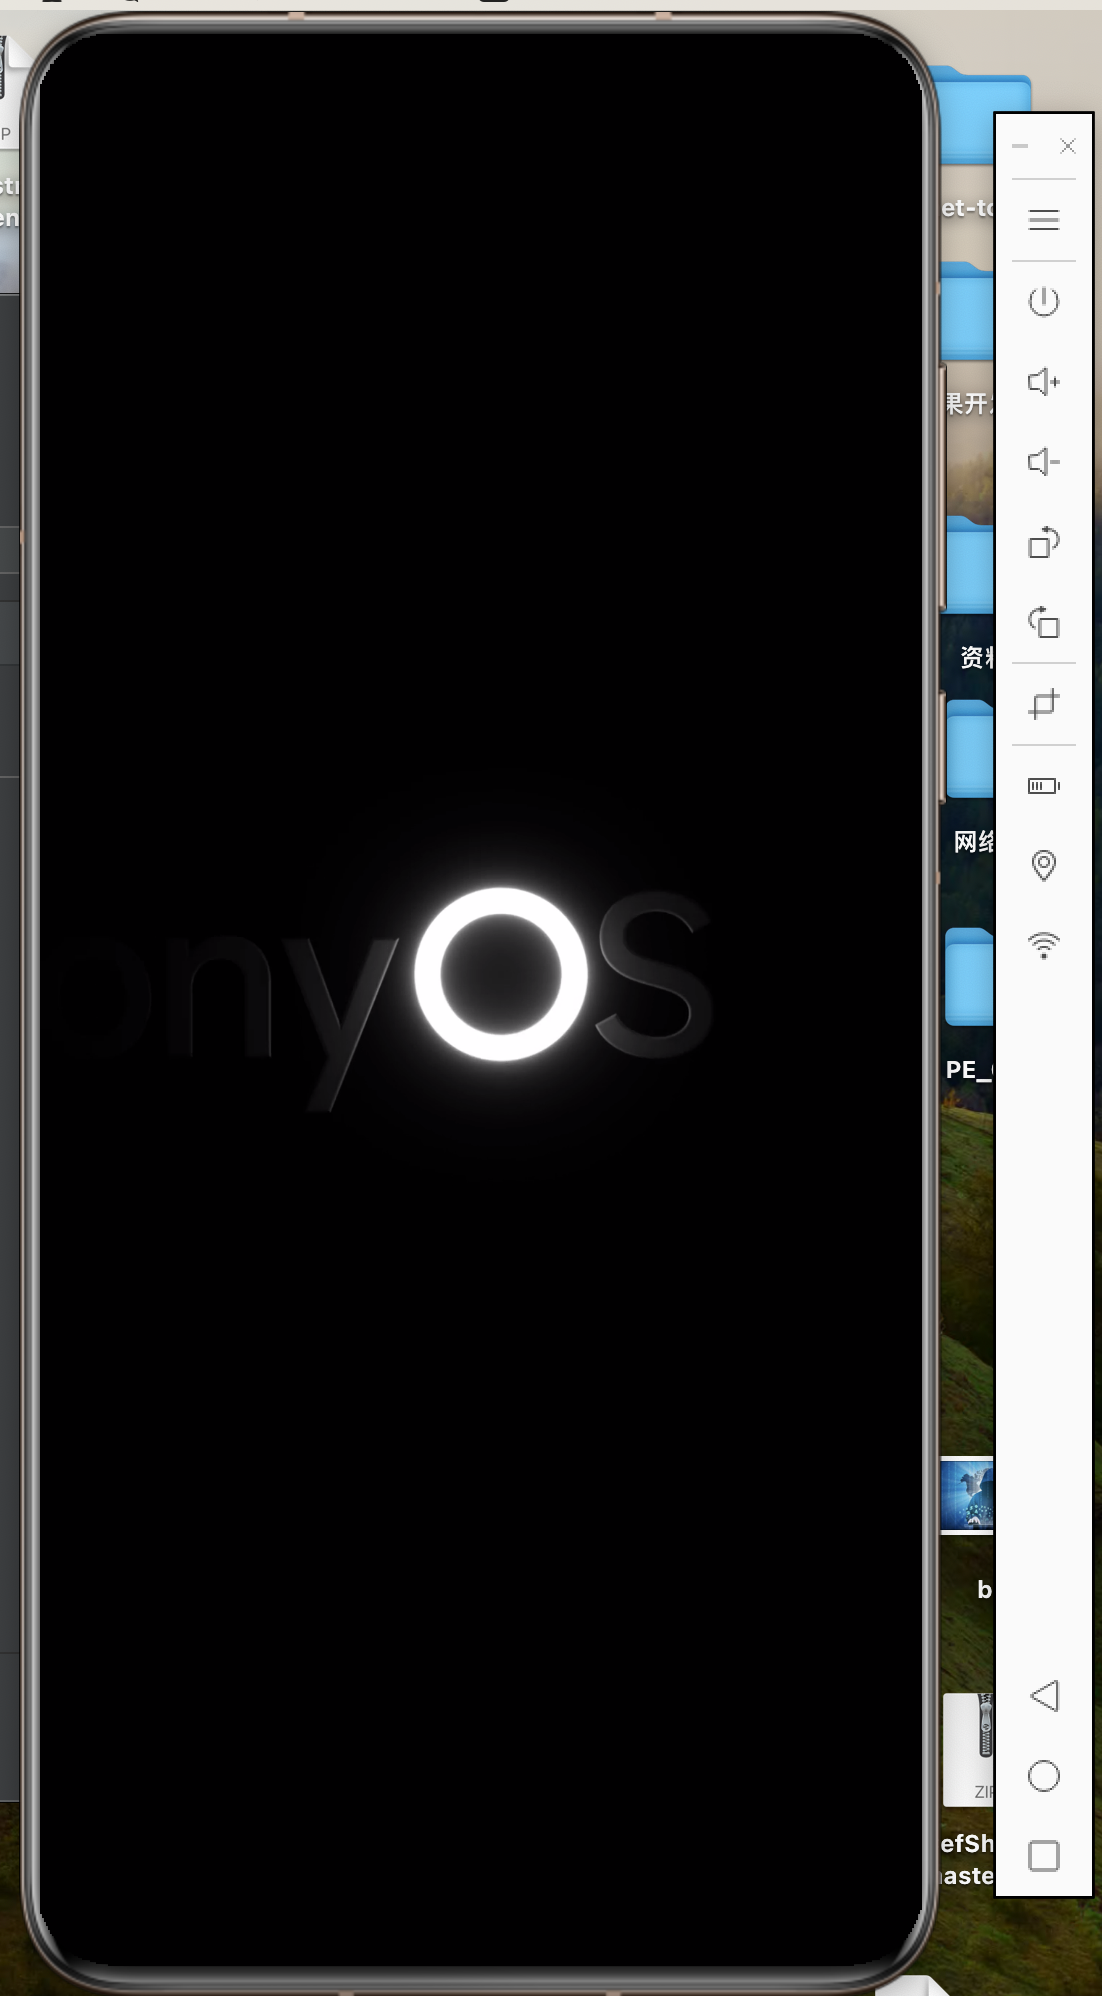
Task: Click the Home circle navigation button
Action: (1043, 1776)
